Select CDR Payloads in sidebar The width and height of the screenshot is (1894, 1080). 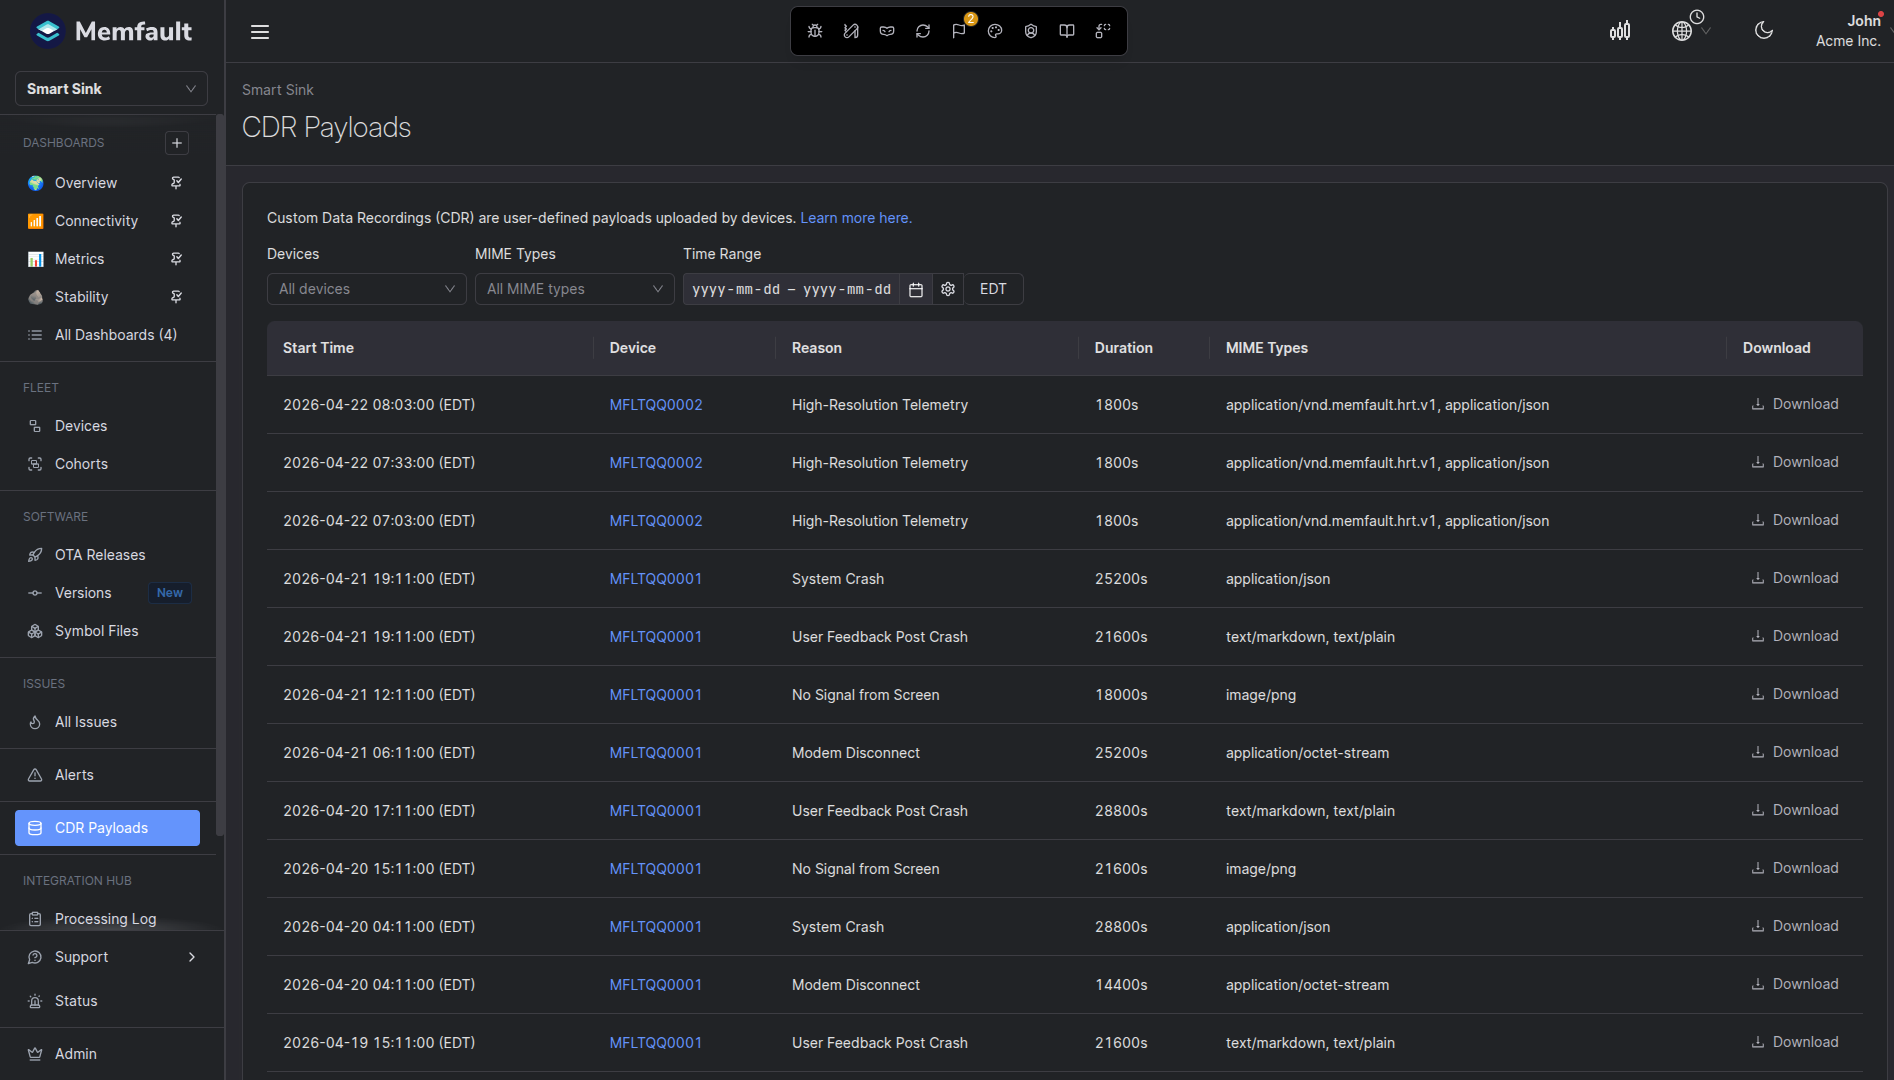[107, 828]
